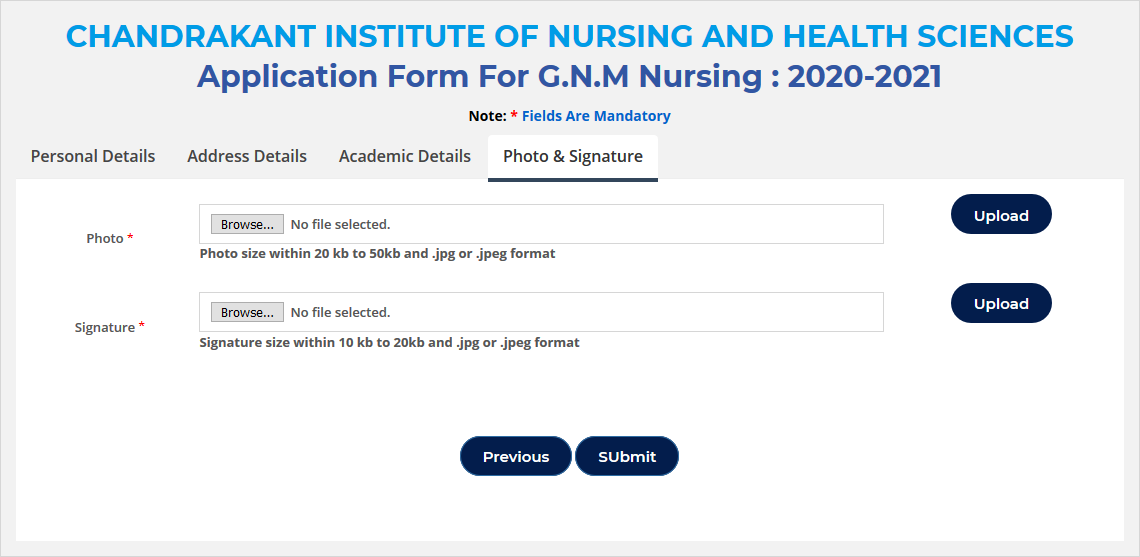Upload the selected Photo file
The width and height of the screenshot is (1140, 557).
coord(1001,215)
